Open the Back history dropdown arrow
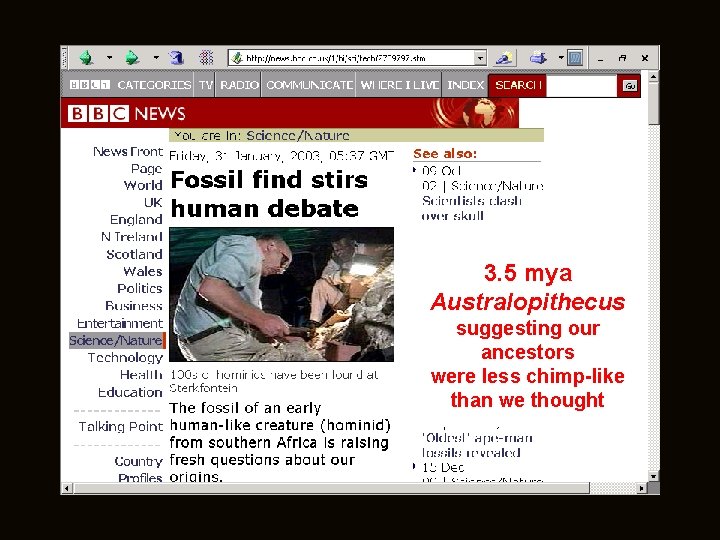Screen dimensions: 720x540 [x=109, y=58]
